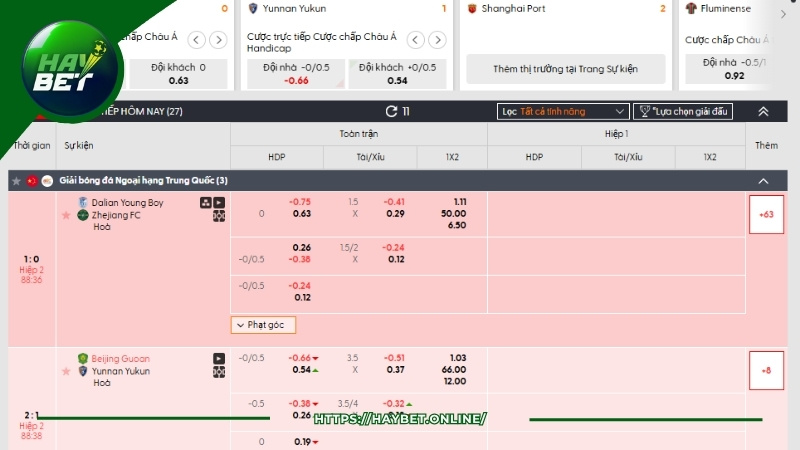This screenshot has width=800, height=450.
Task: Open the 'Dalian Young Boy' team name
Action: tap(128, 203)
